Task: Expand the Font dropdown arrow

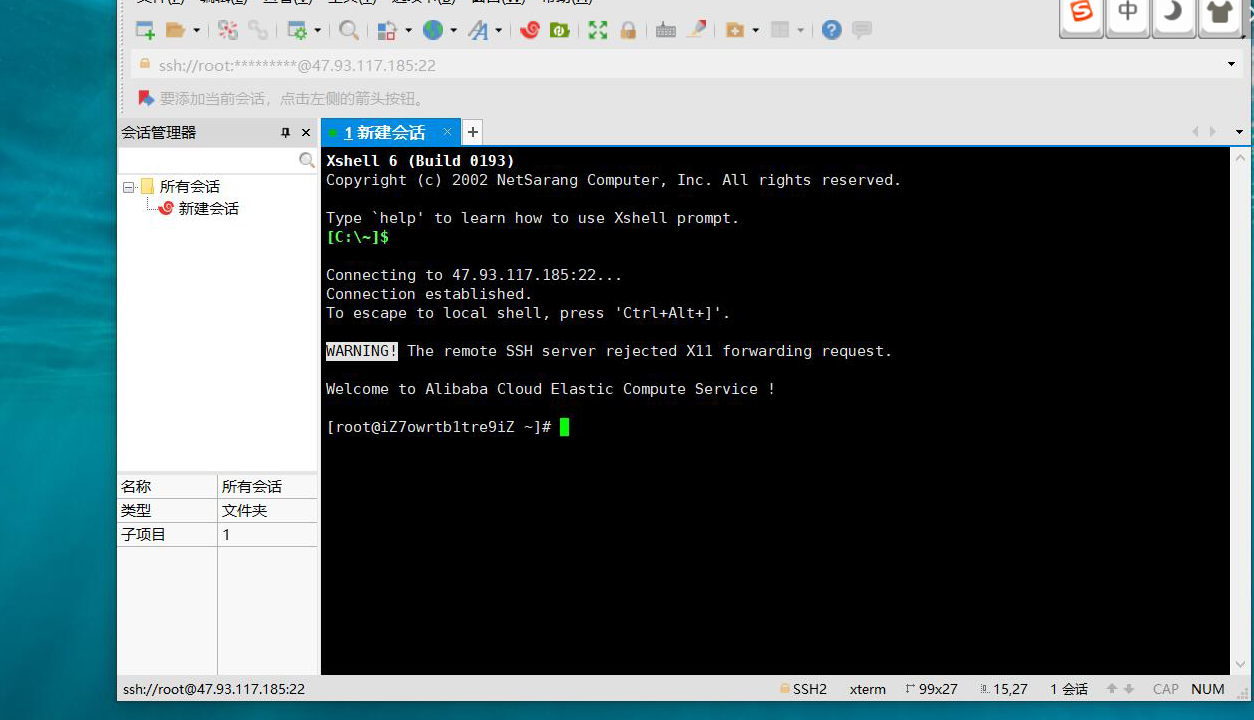Action: 498,31
